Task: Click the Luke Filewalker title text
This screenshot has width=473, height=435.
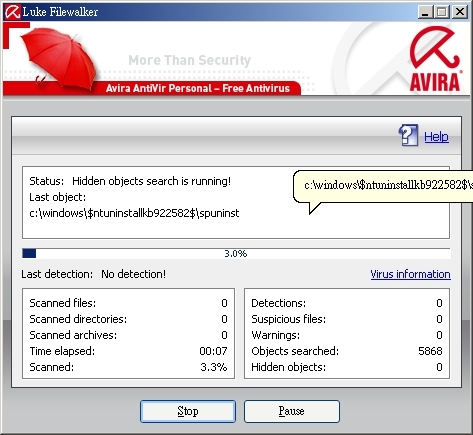Action: (x=60, y=12)
